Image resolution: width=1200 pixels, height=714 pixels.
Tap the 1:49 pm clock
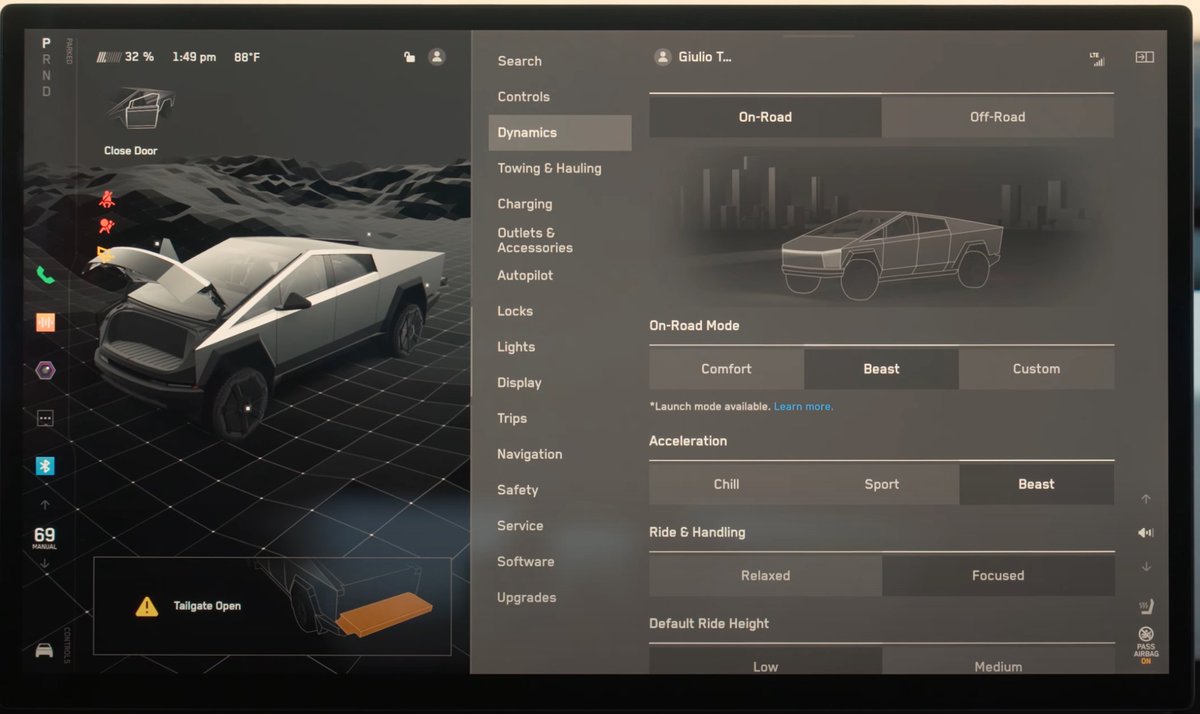click(x=194, y=57)
